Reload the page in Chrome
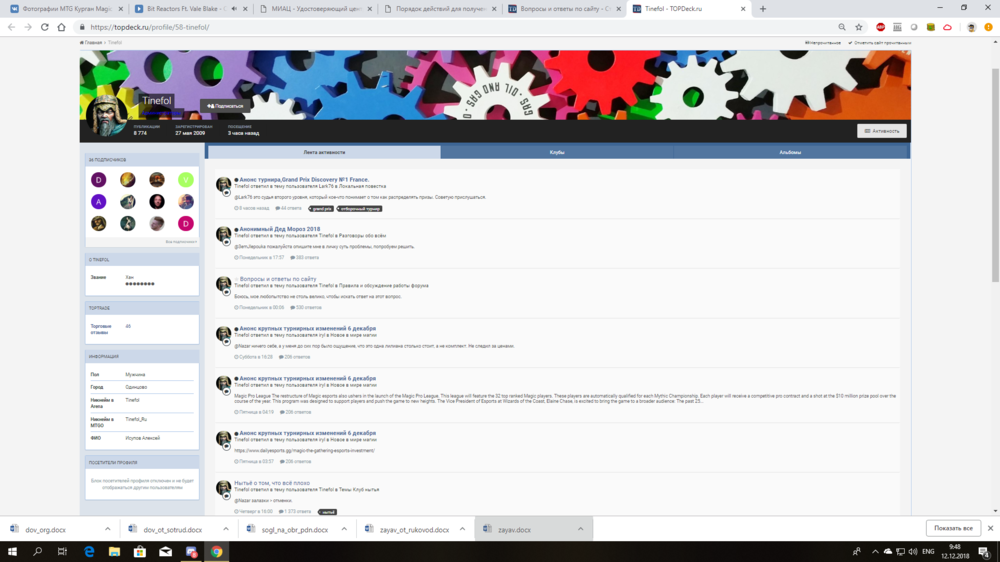Image resolution: width=1000 pixels, height=562 pixels. (x=45, y=27)
